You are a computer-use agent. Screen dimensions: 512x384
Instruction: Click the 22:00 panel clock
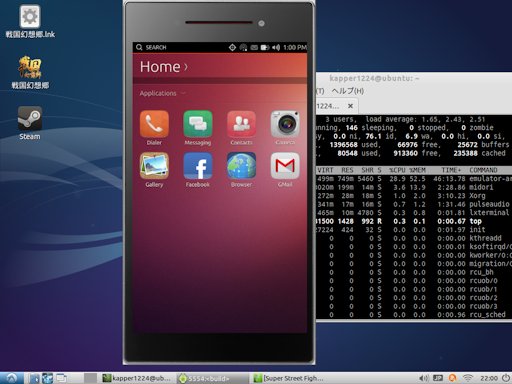pyautogui.click(x=489, y=378)
